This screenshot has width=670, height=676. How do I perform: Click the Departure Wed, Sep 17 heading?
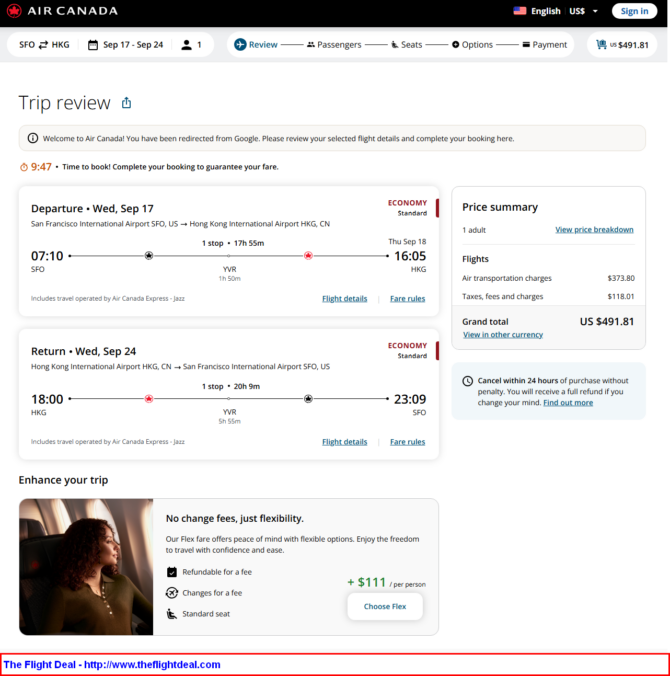(x=92, y=209)
